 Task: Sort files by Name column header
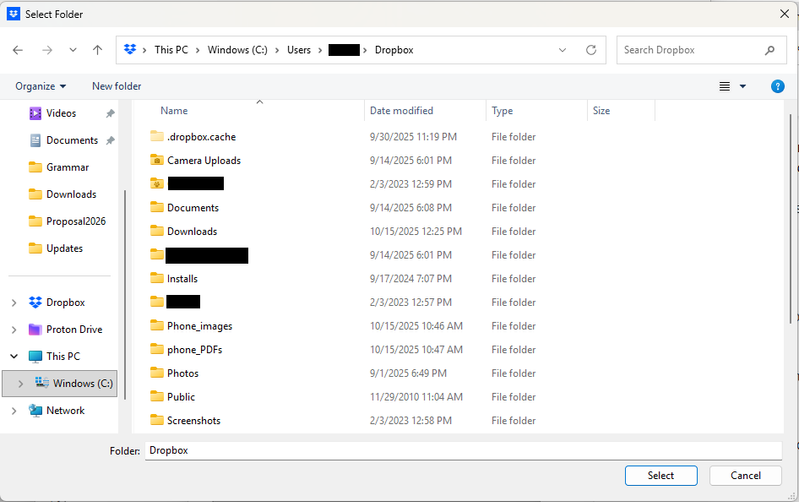(174, 111)
